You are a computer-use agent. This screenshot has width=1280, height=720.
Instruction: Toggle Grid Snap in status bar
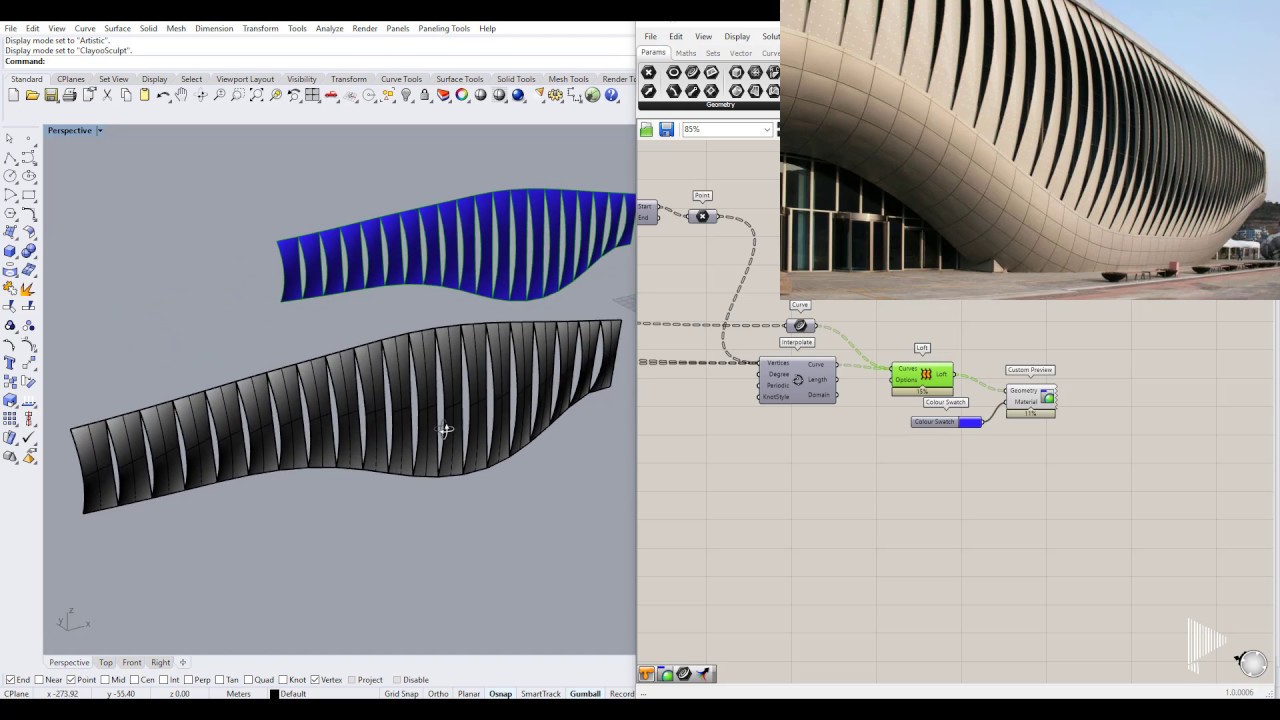(x=401, y=694)
